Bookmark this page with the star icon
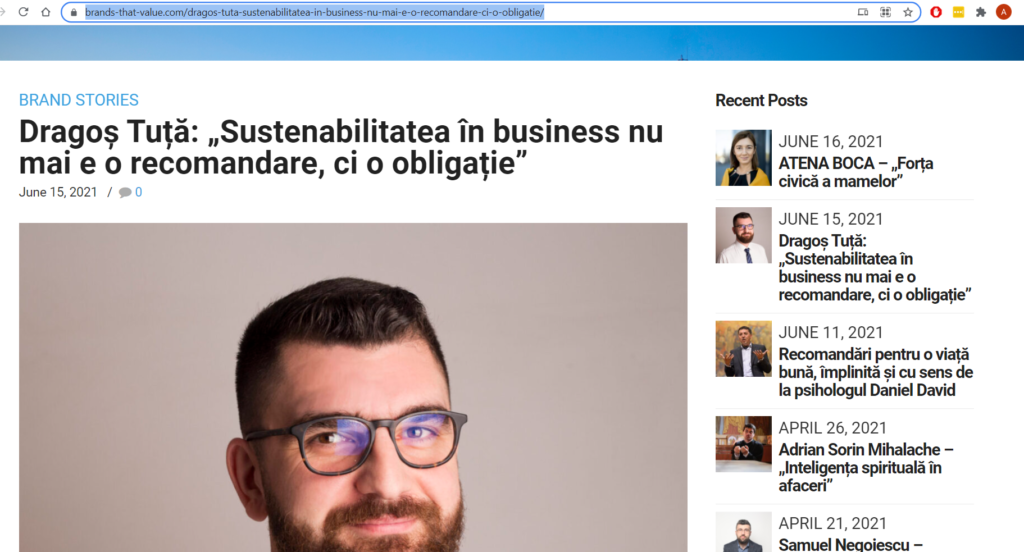The height and width of the screenshot is (552, 1024). [x=908, y=12]
